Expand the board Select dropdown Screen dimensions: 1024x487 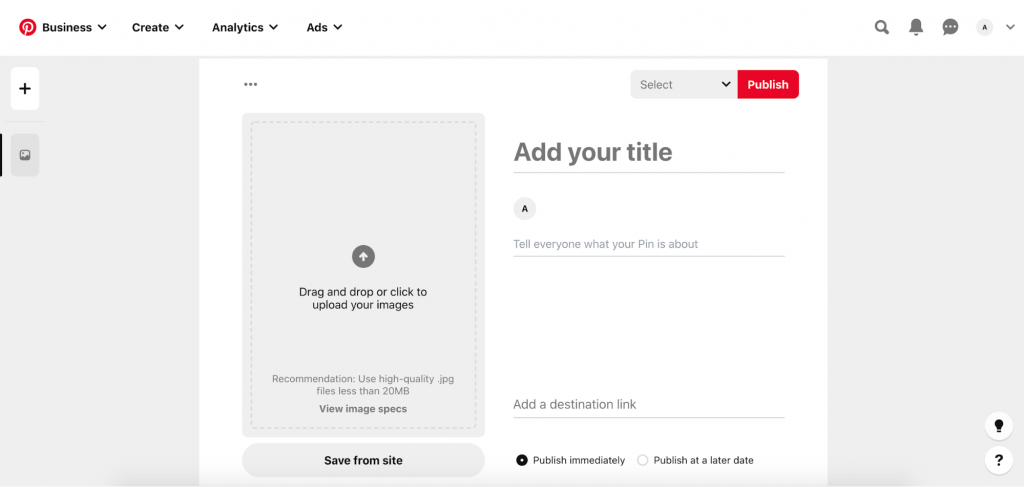tap(684, 85)
